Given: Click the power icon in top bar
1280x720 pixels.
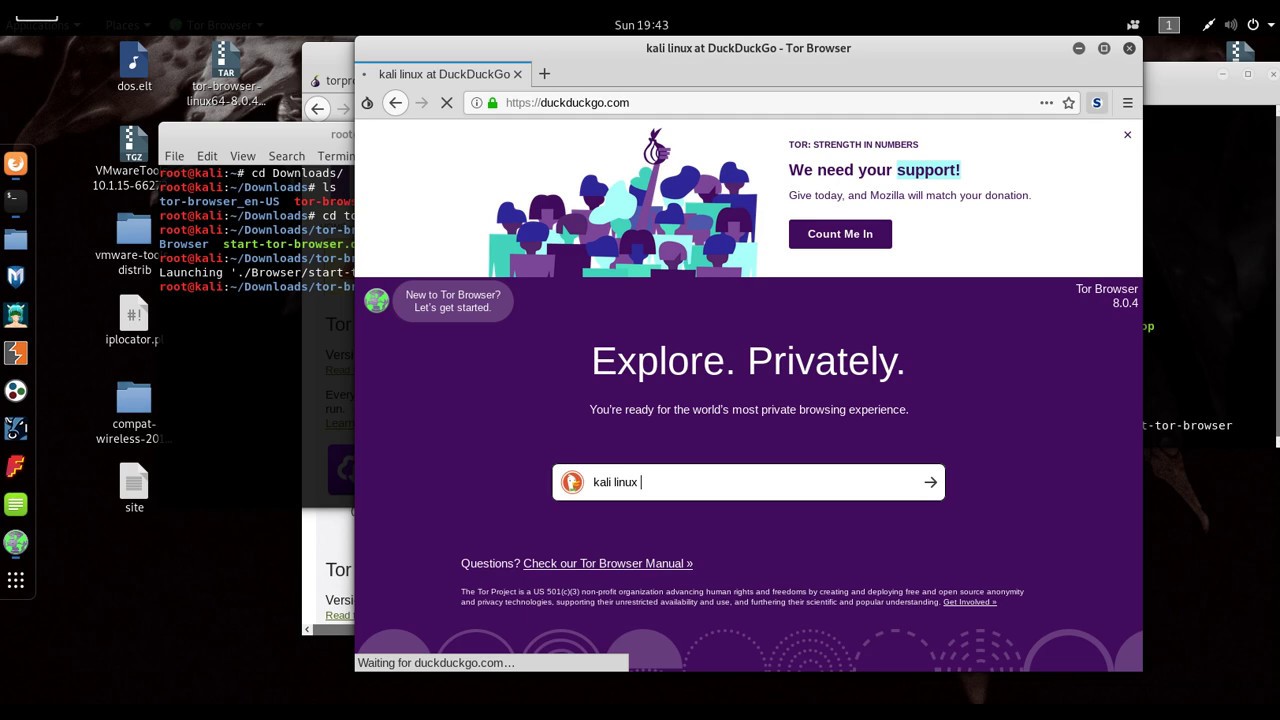Looking at the screenshot, I should (x=1253, y=25).
